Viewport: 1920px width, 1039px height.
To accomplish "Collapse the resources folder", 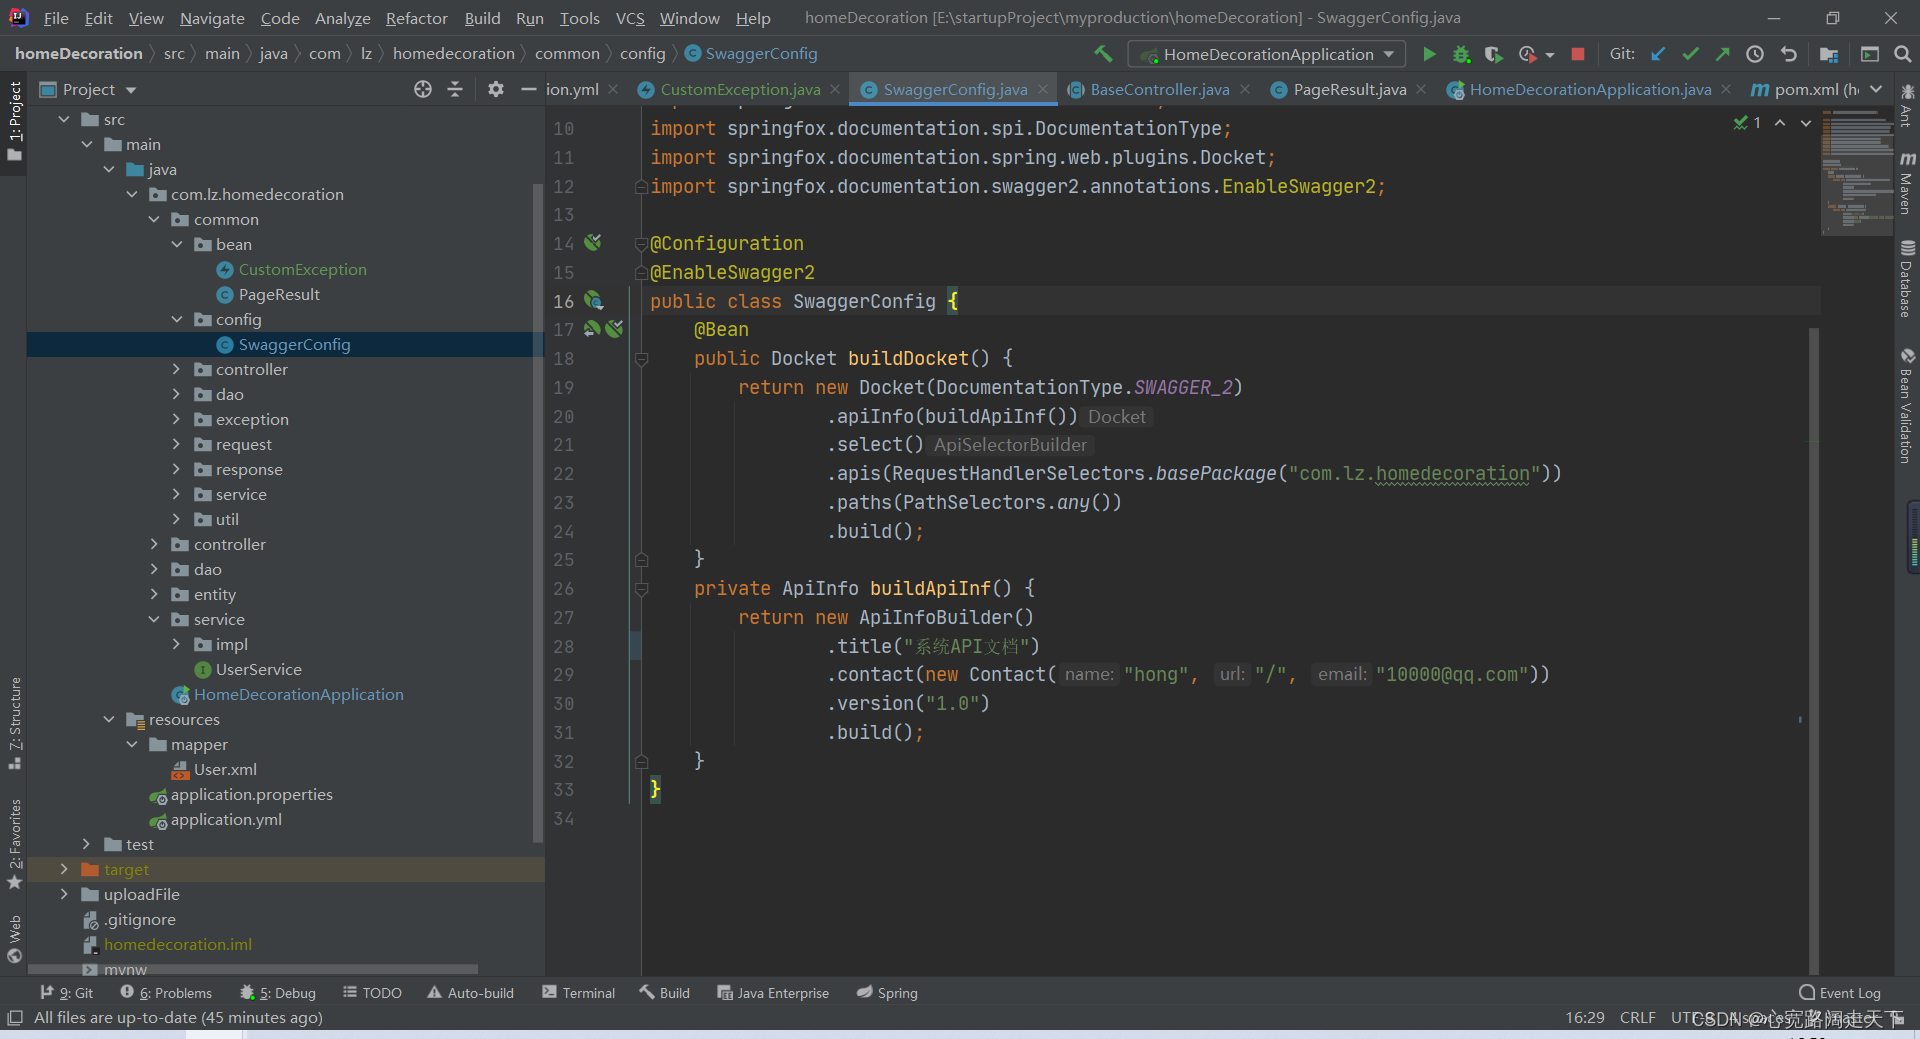I will [109, 719].
